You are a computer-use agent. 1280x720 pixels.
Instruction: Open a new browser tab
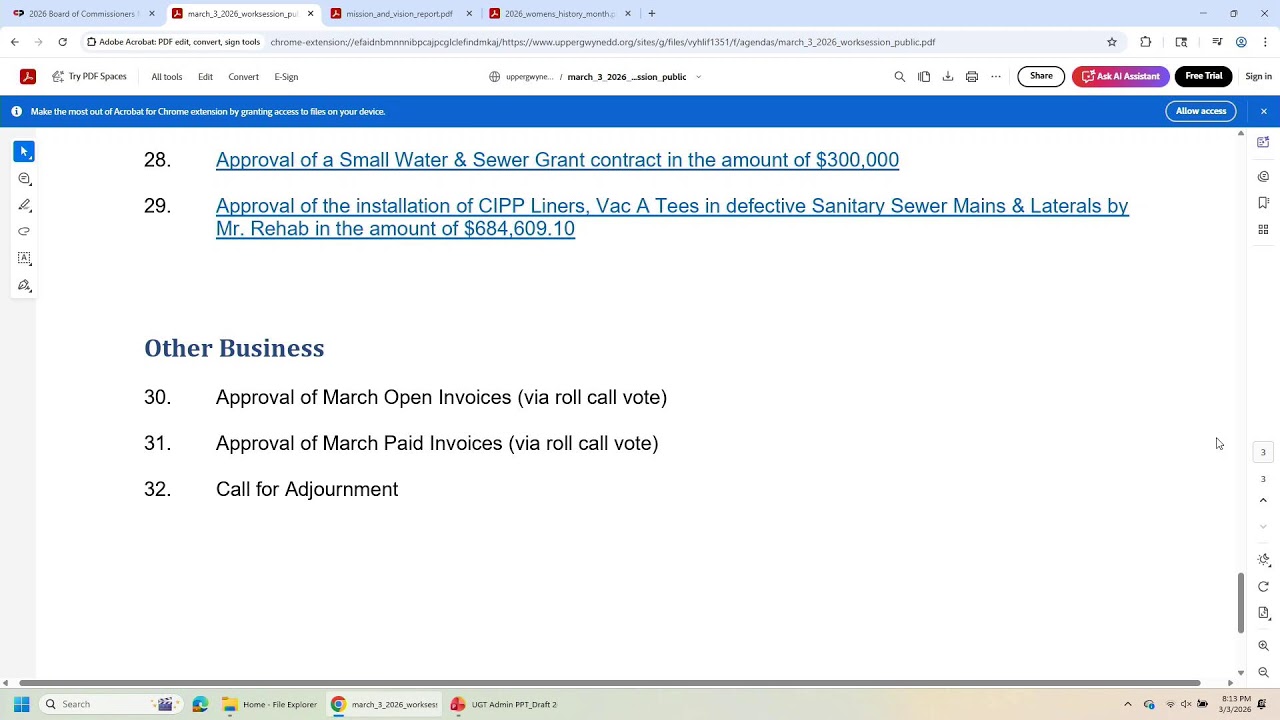coord(652,14)
